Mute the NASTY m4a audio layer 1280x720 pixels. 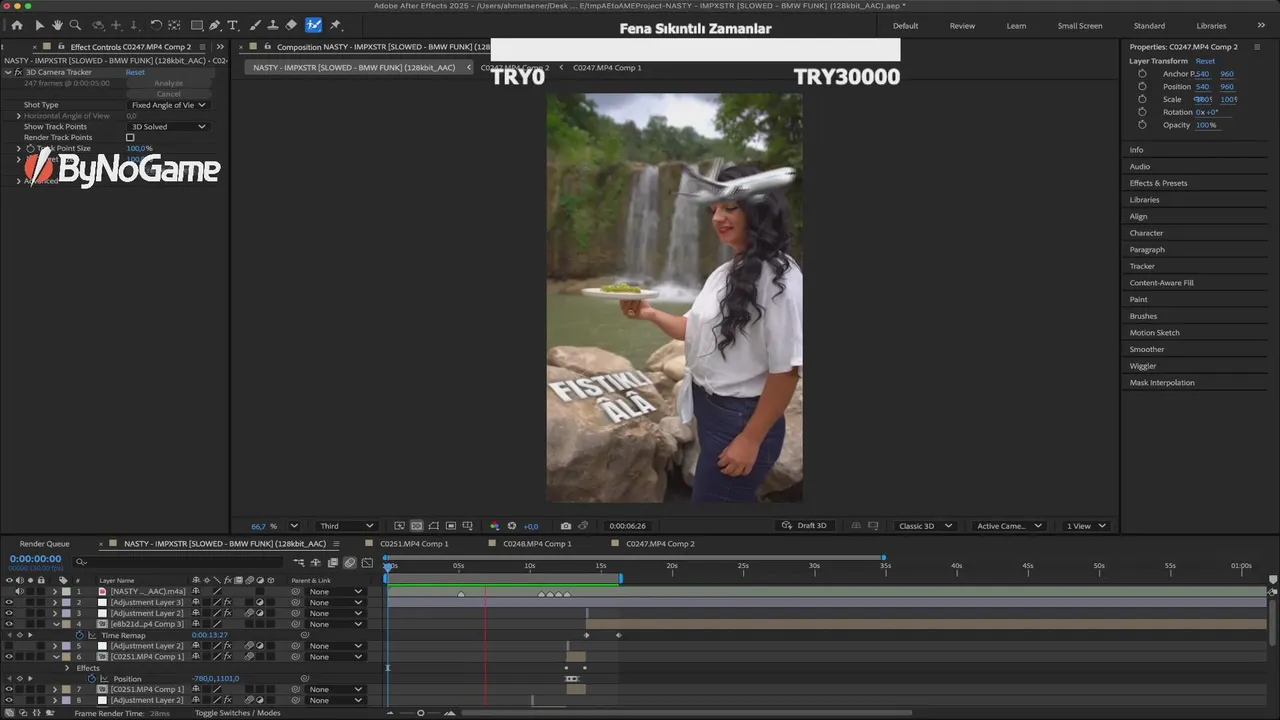tap(19, 592)
